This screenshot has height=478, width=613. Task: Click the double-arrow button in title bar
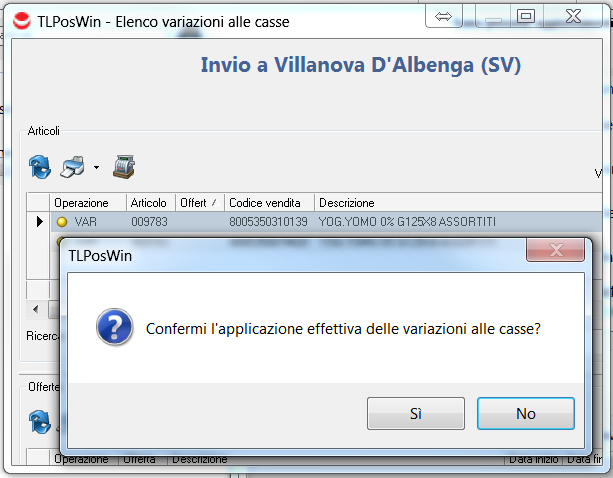(x=444, y=16)
